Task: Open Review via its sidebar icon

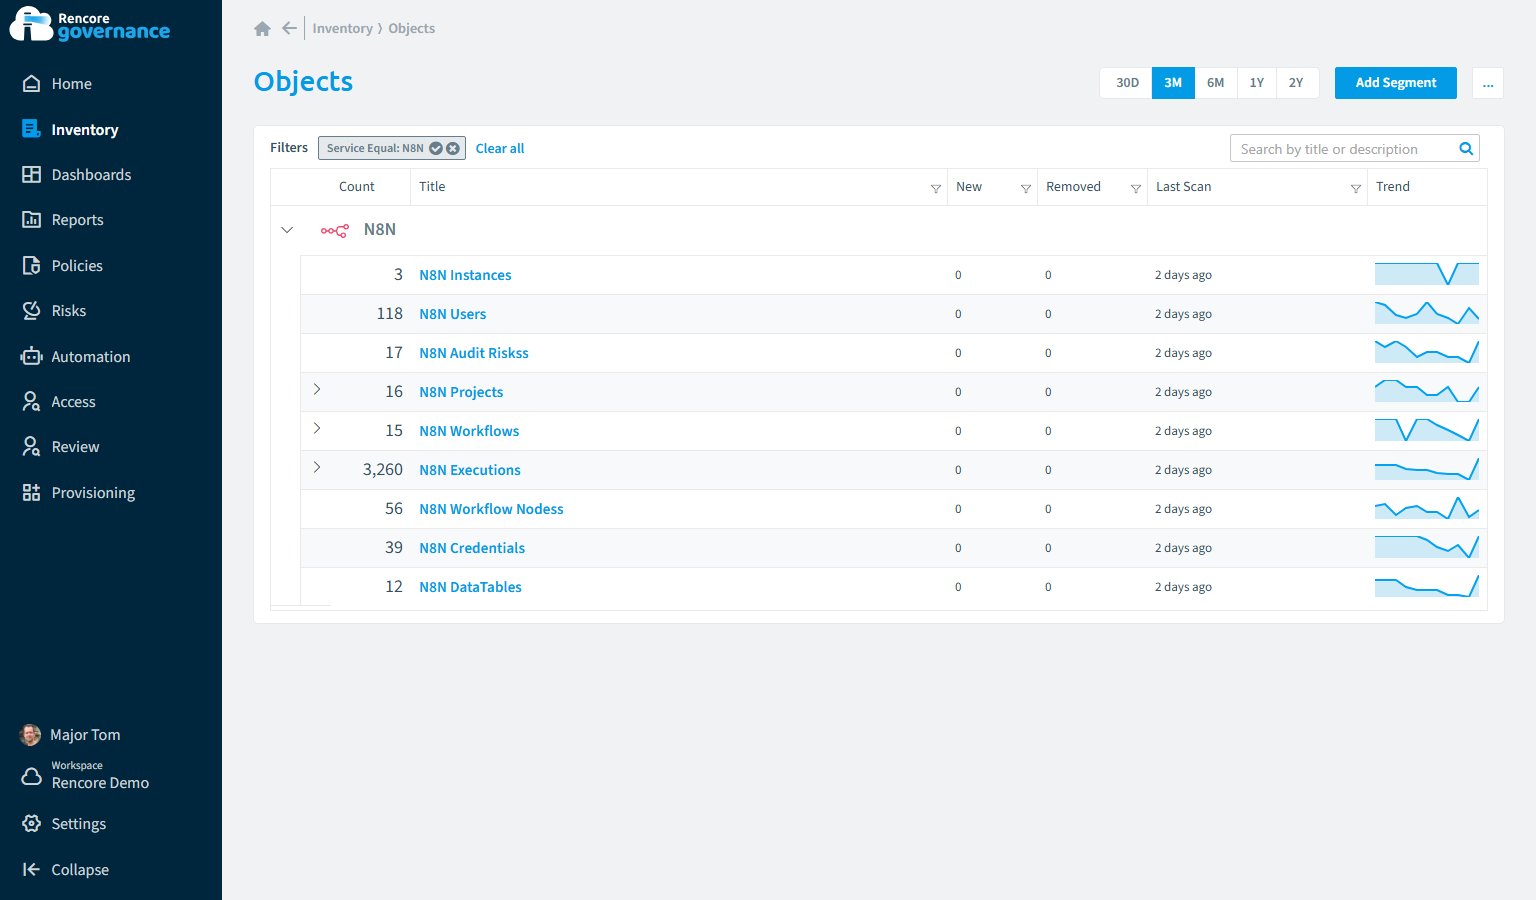Action: (32, 446)
